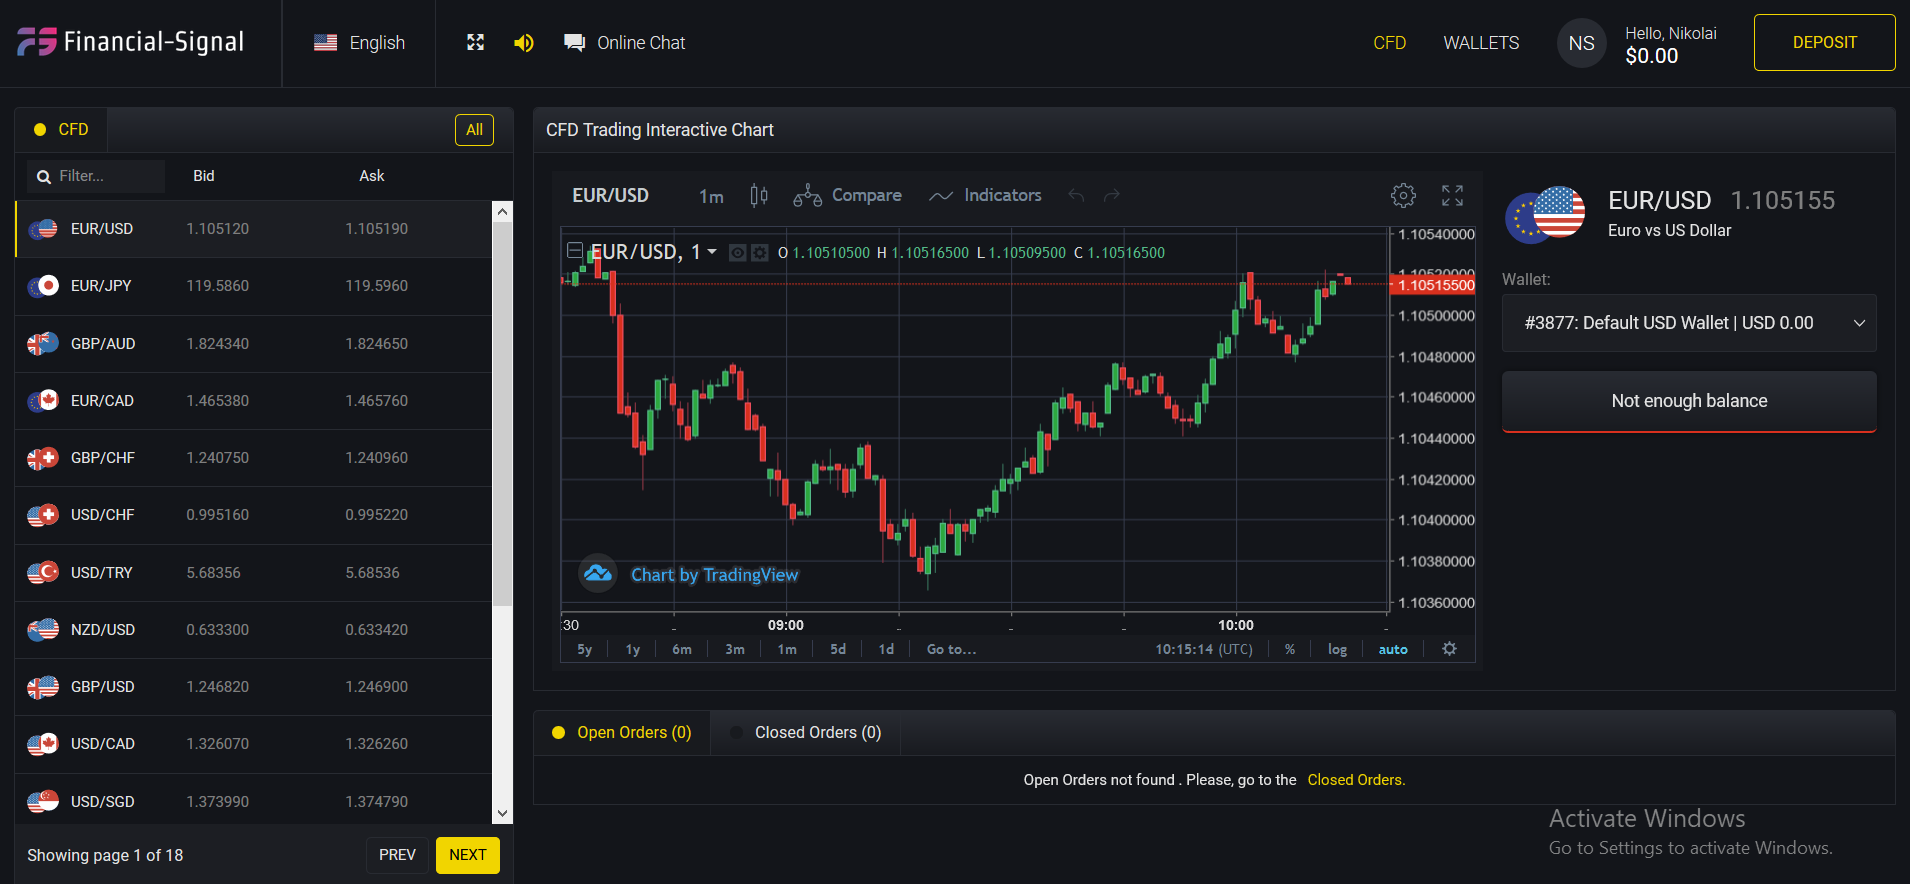Click the DEPOSIT button
The width and height of the screenshot is (1910, 884).
click(x=1824, y=43)
